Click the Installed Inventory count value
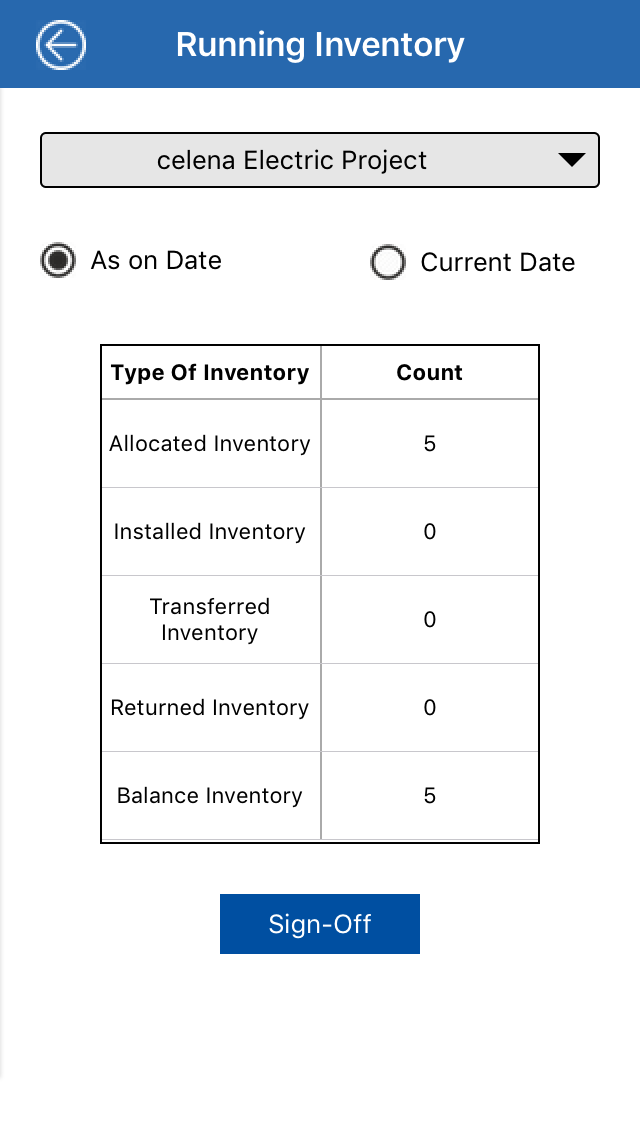640x1136 pixels. 430,532
